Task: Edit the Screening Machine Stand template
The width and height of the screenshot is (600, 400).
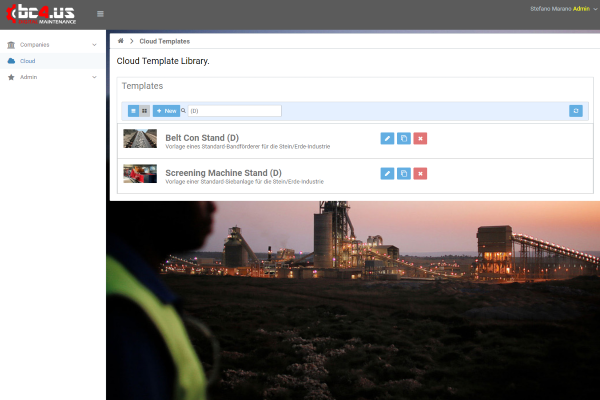Action: click(387, 173)
